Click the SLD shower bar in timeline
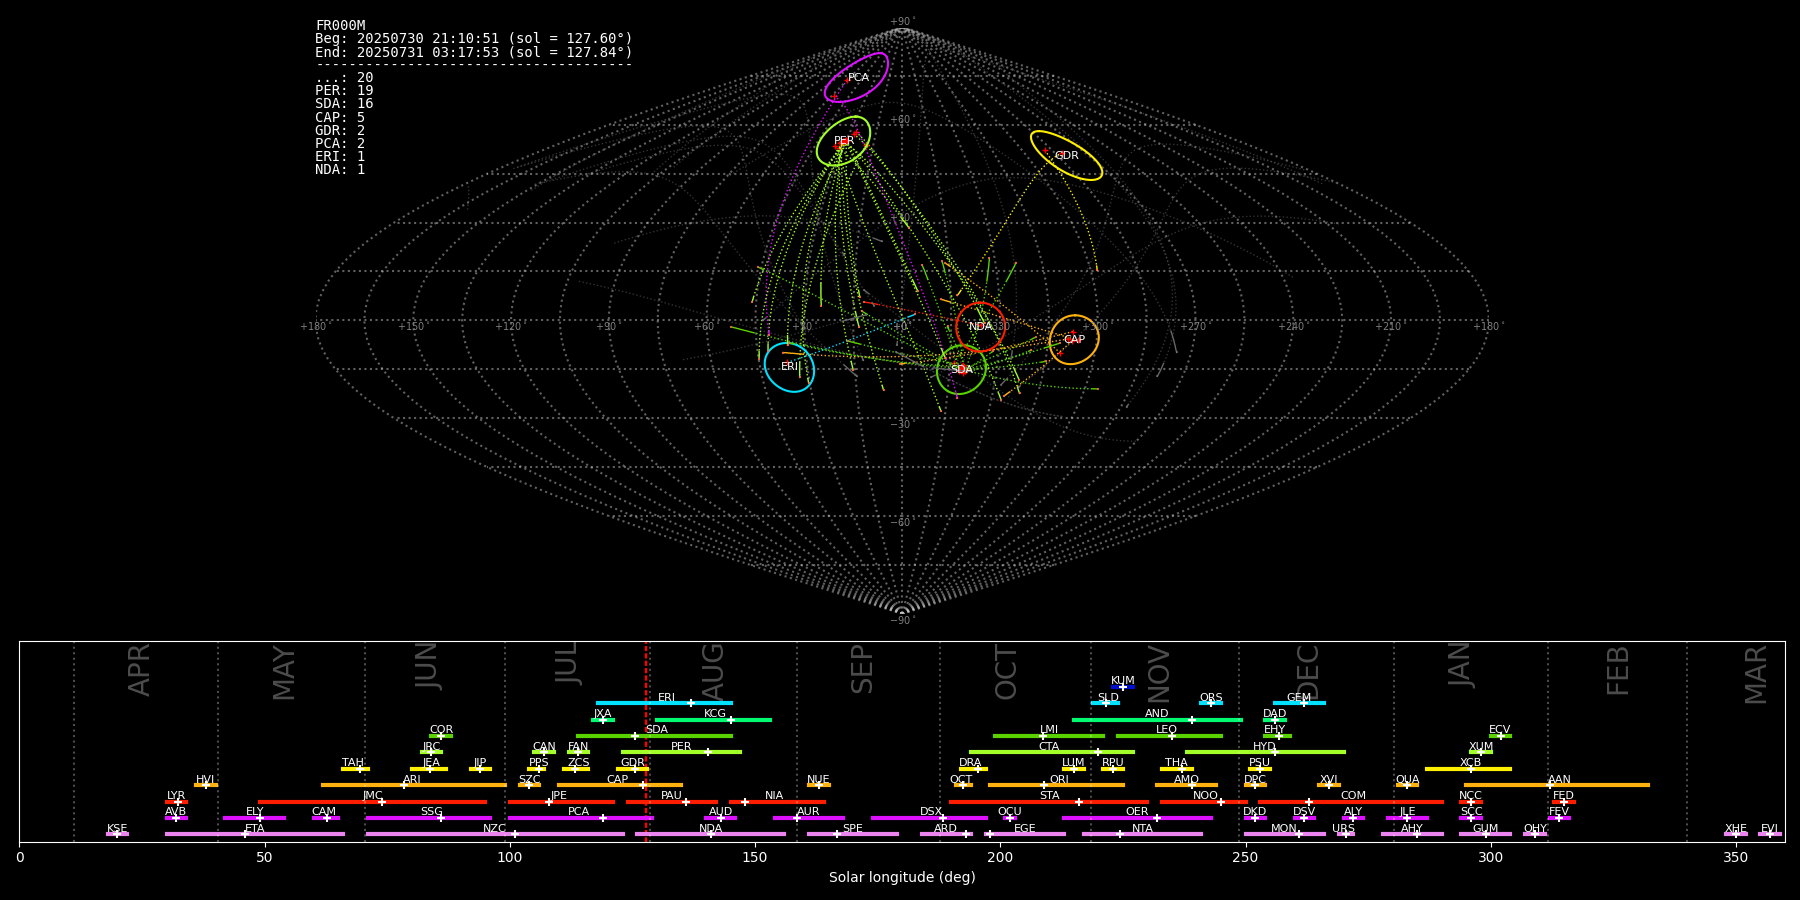The width and height of the screenshot is (1800, 900). click(1105, 703)
